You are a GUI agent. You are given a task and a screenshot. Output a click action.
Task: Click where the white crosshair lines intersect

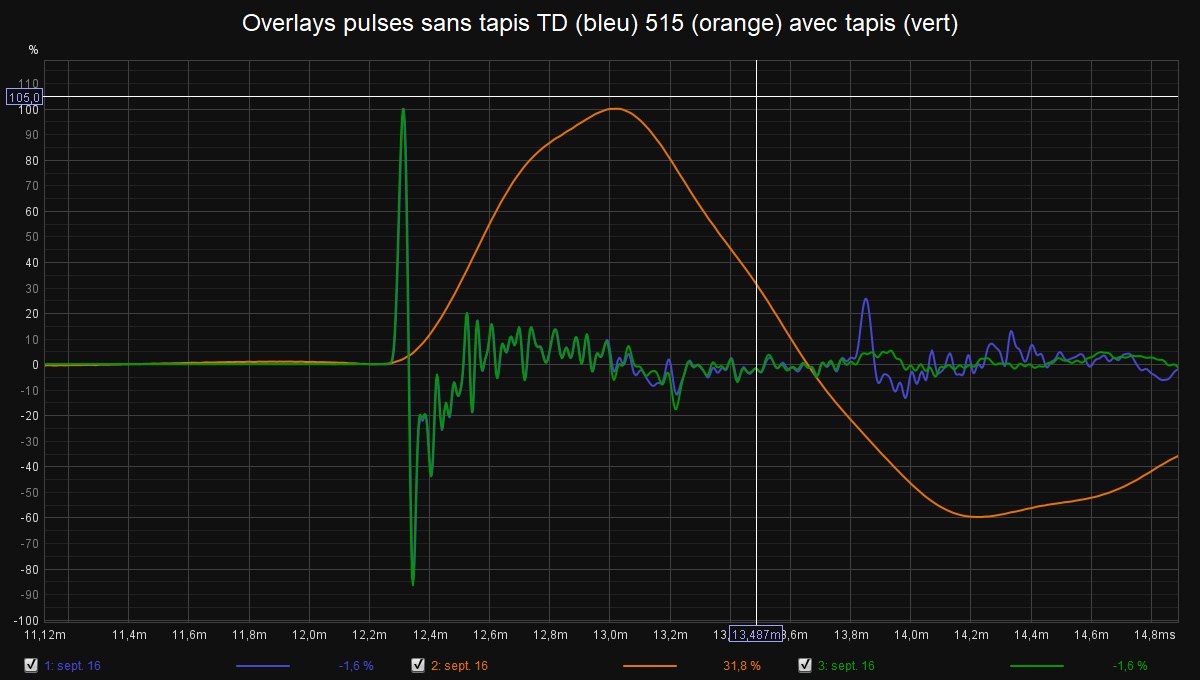coord(756,97)
